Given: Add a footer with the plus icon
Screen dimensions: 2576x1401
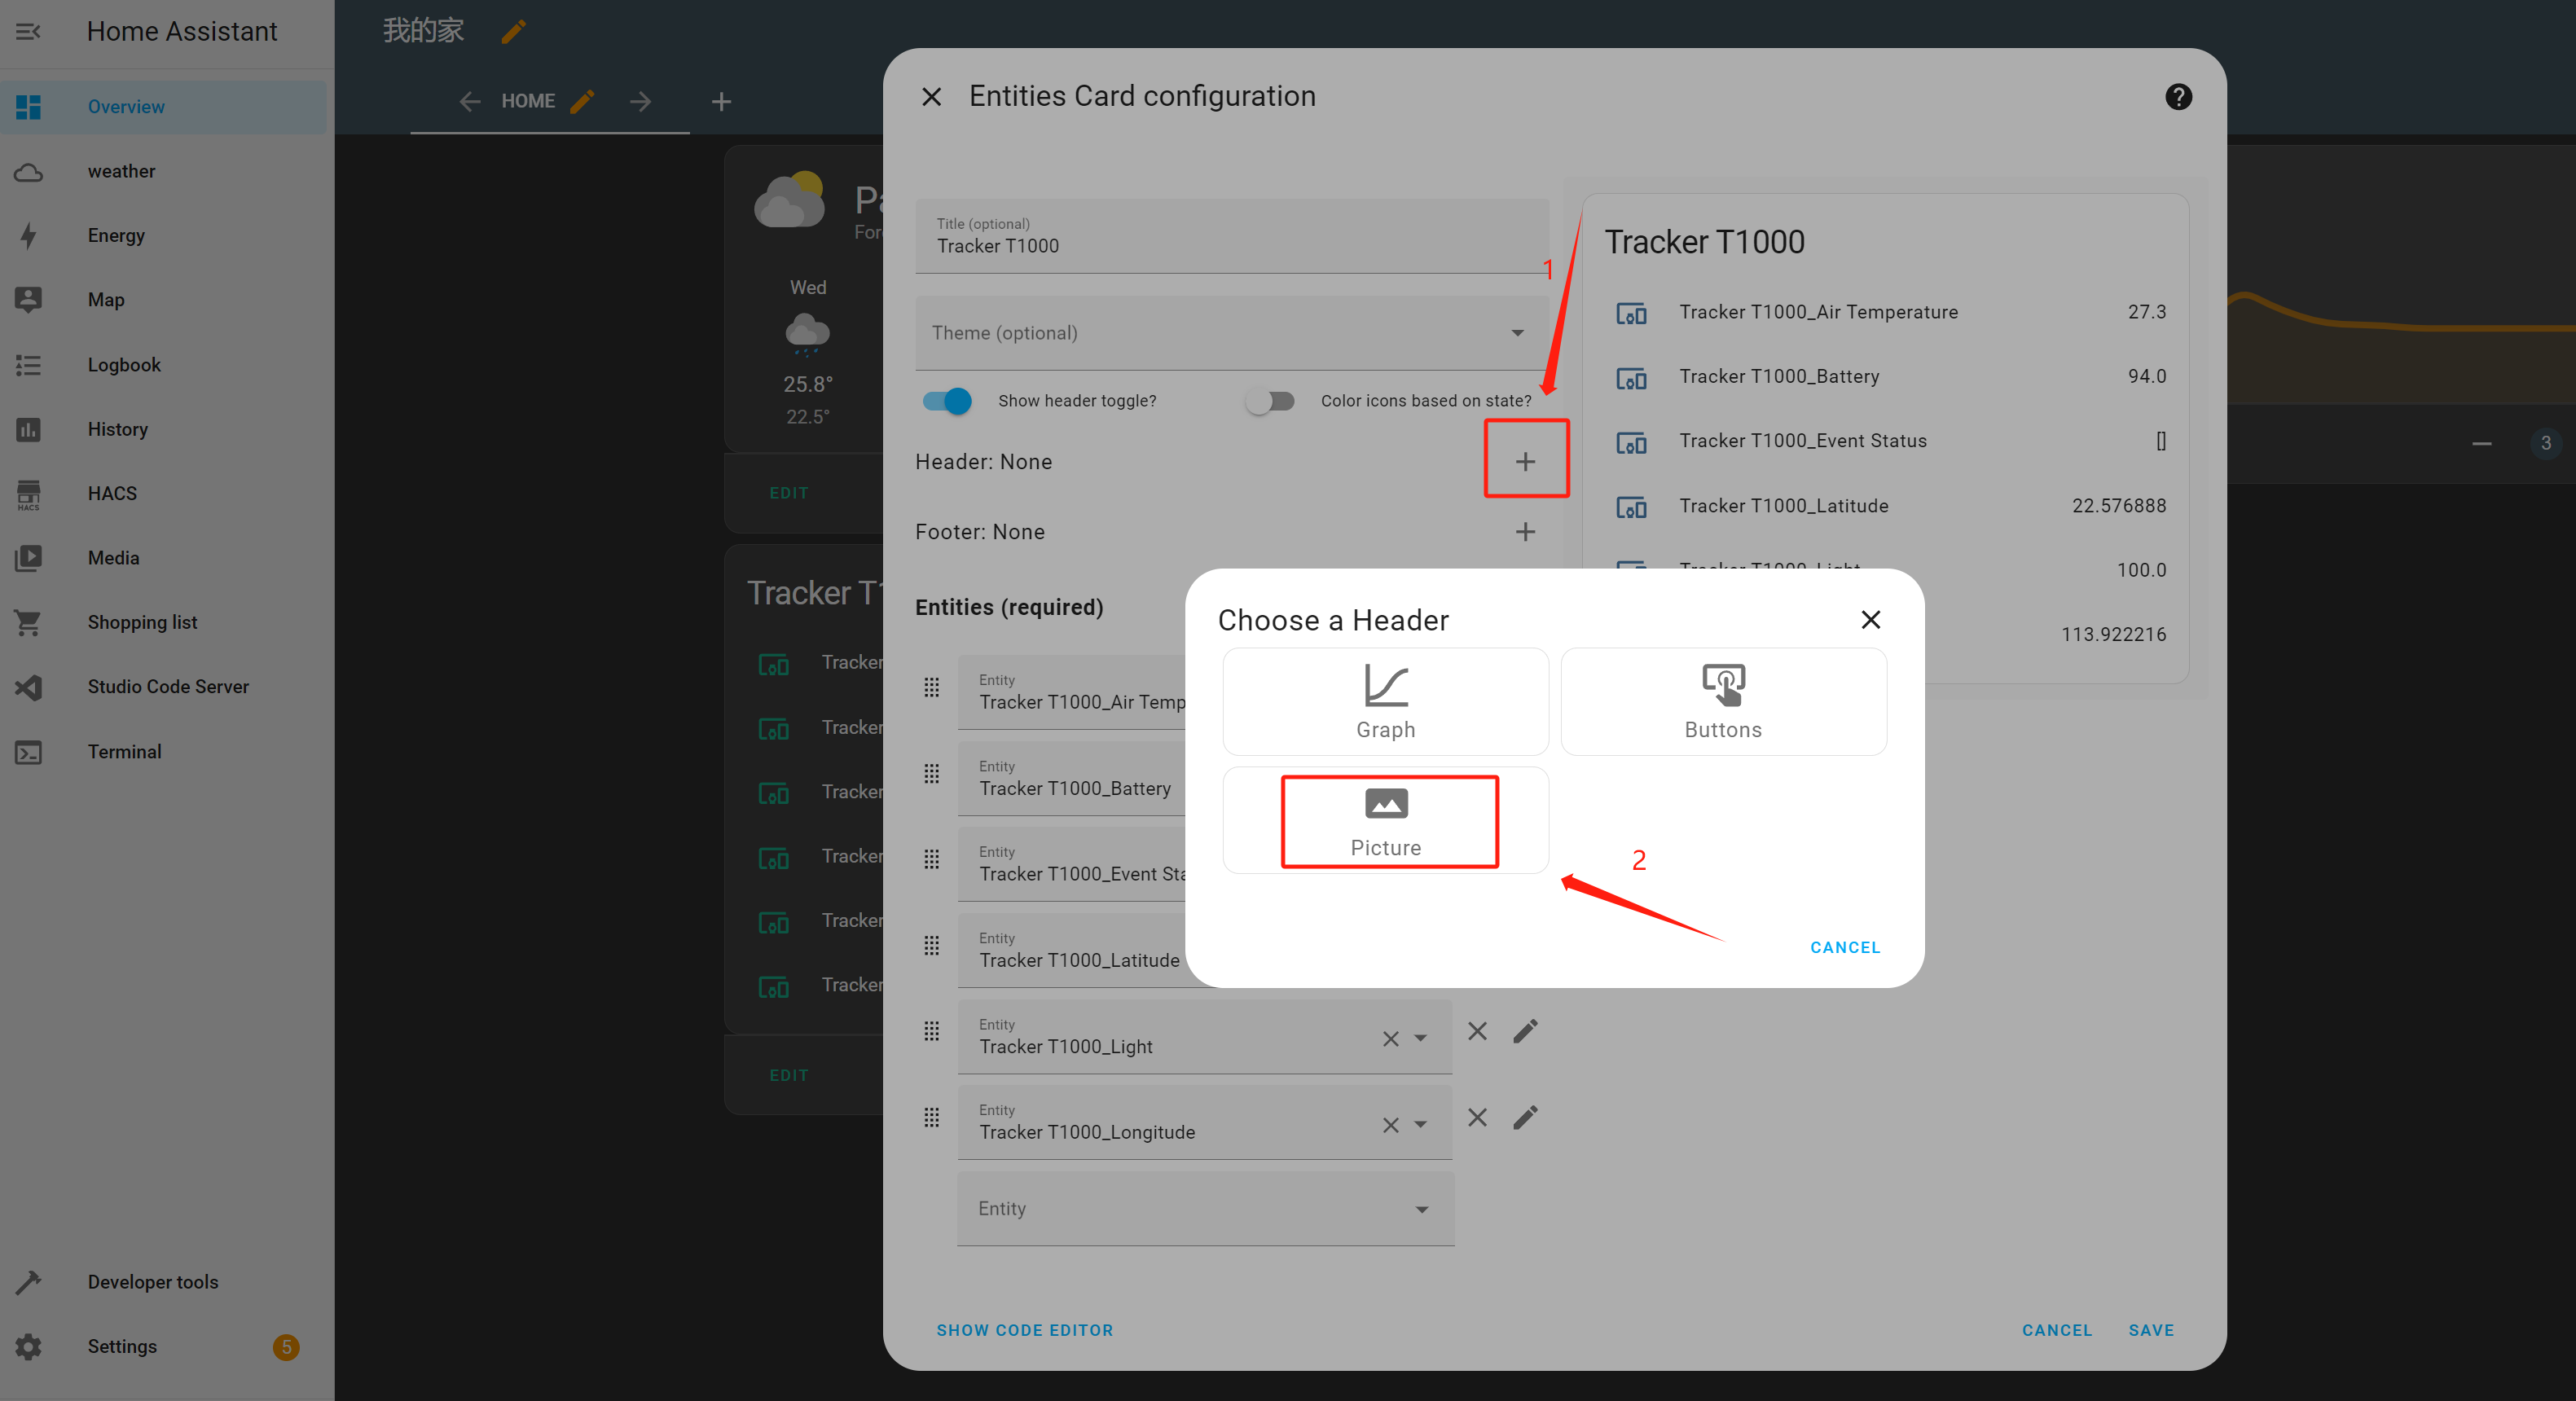Looking at the screenshot, I should (1525, 532).
